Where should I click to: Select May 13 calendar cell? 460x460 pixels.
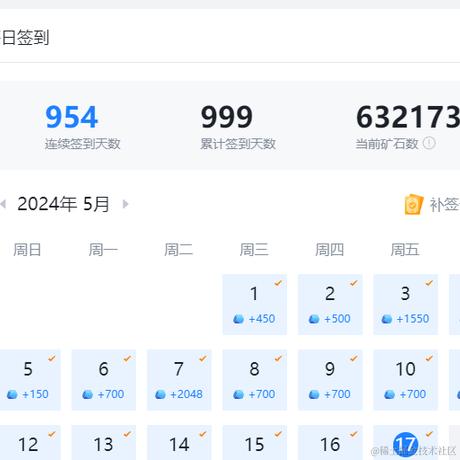(x=104, y=443)
